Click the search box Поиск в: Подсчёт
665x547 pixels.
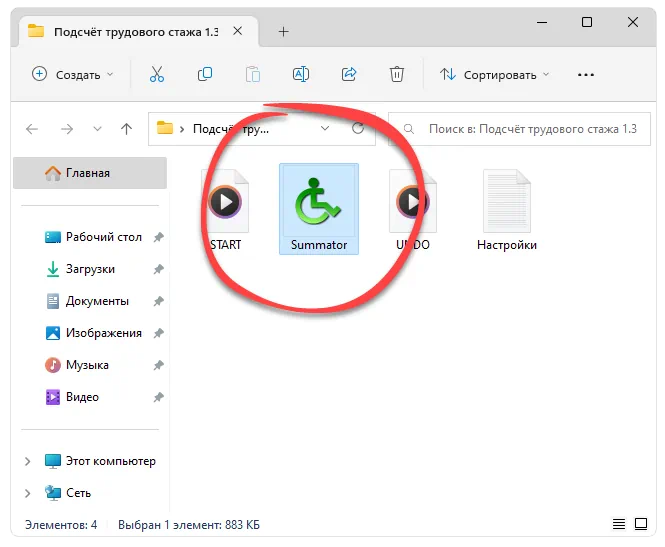tap(519, 129)
